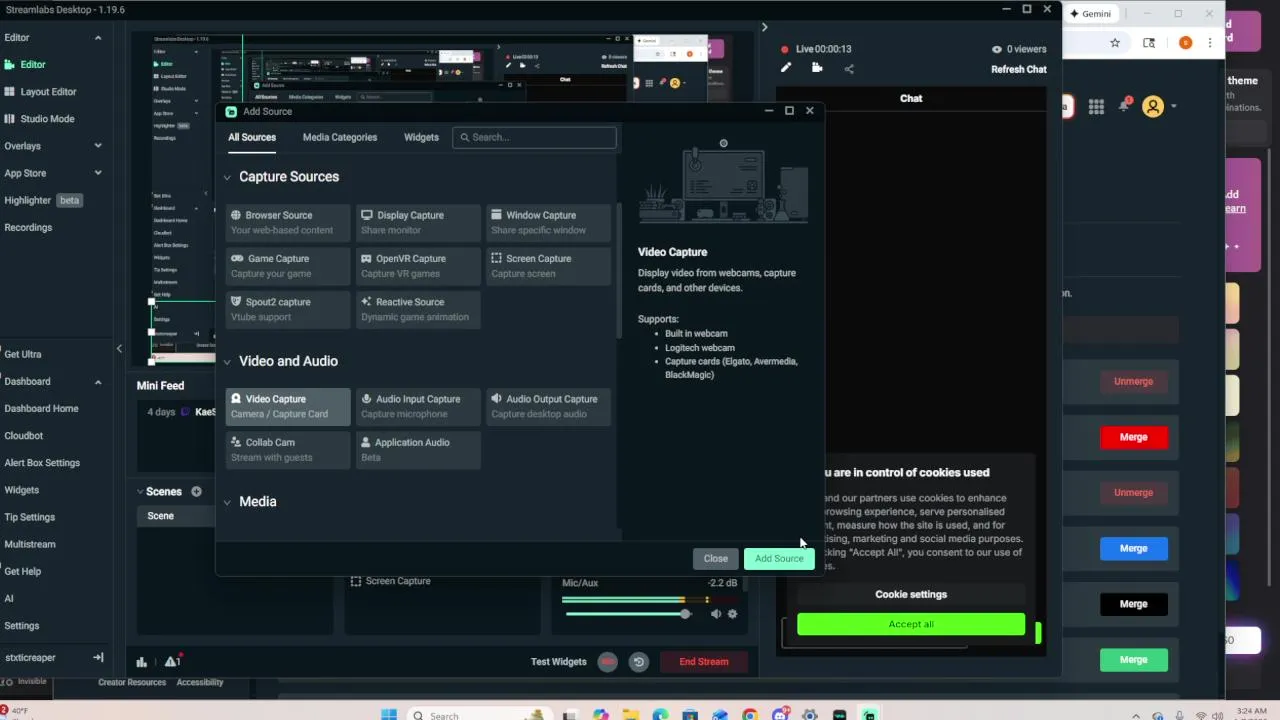
Task: Click the Chrome icon in taskbar
Action: tap(750, 715)
